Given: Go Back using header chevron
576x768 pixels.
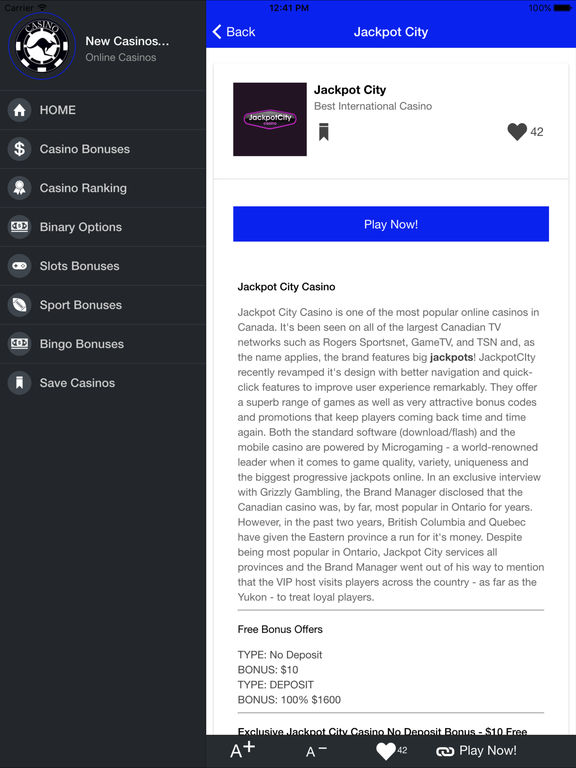Looking at the screenshot, I should click(x=234, y=32).
